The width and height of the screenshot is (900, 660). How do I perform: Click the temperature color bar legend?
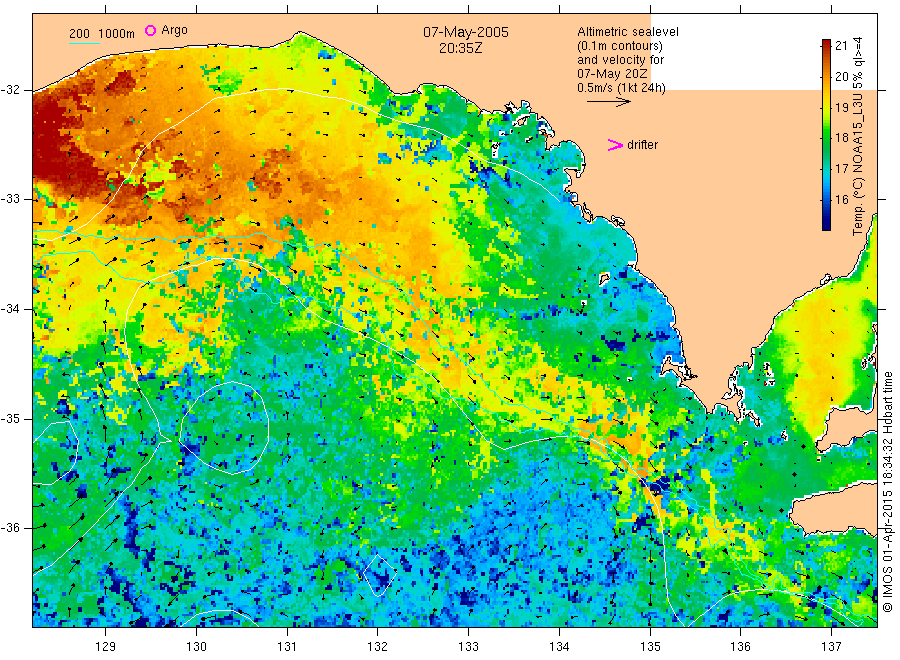coord(826,135)
